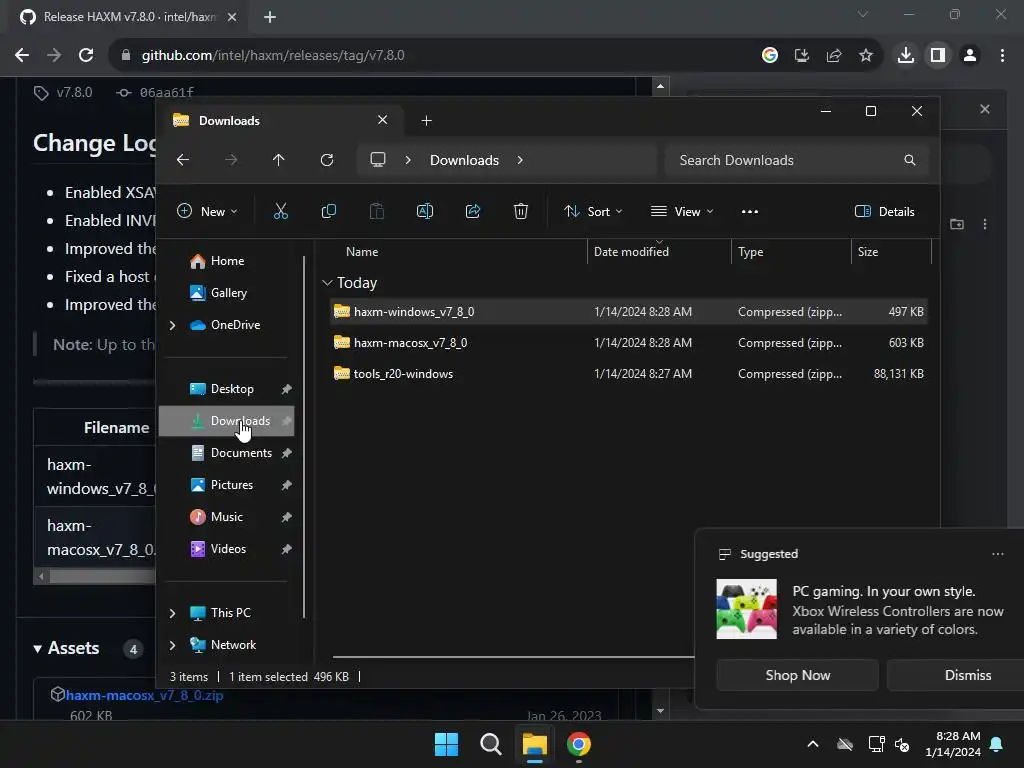Screen dimensions: 1024x768
Task: Click the Cut scissors icon in File Explorer
Action: point(280,211)
